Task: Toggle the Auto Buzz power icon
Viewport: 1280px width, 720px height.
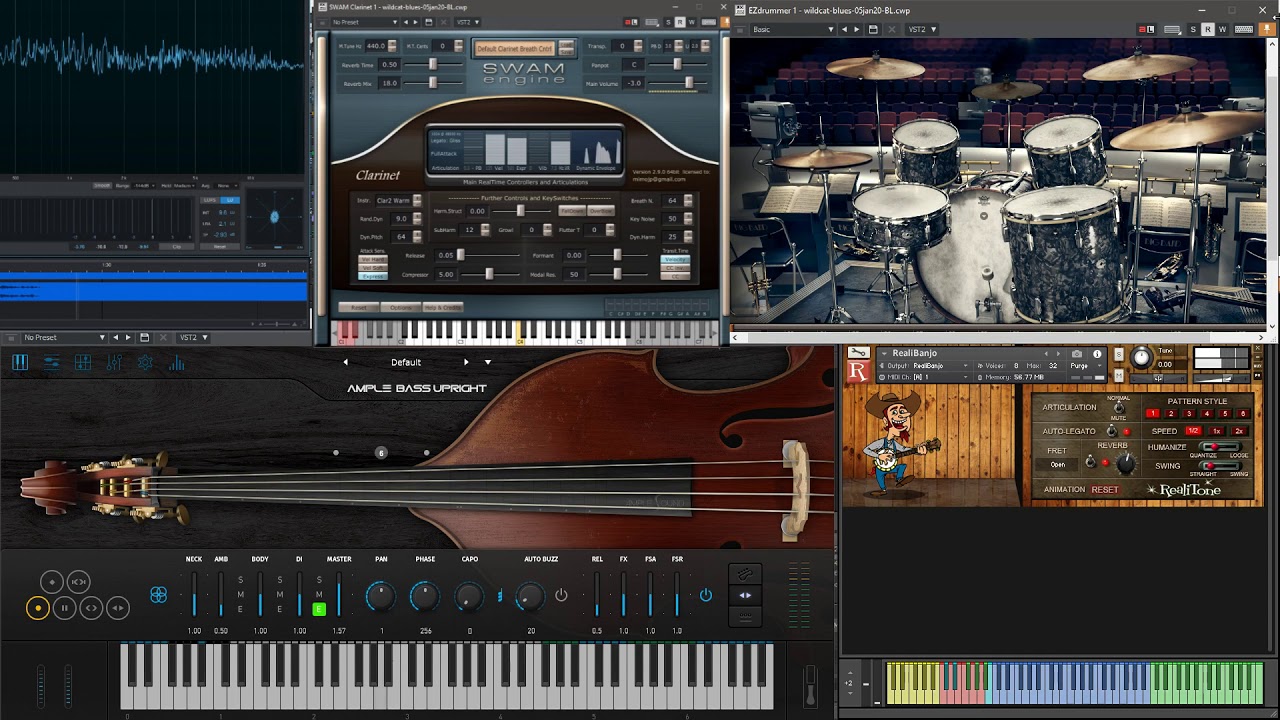Action: pos(561,595)
